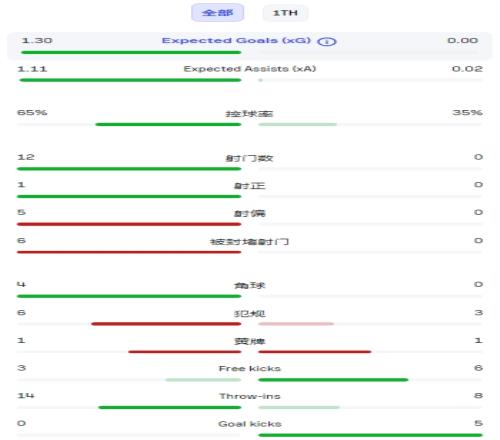The width and height of the screenshot is (500, 440).
Task: Click the Expected Assists (xA) label
Action: [x=250, y=69]
